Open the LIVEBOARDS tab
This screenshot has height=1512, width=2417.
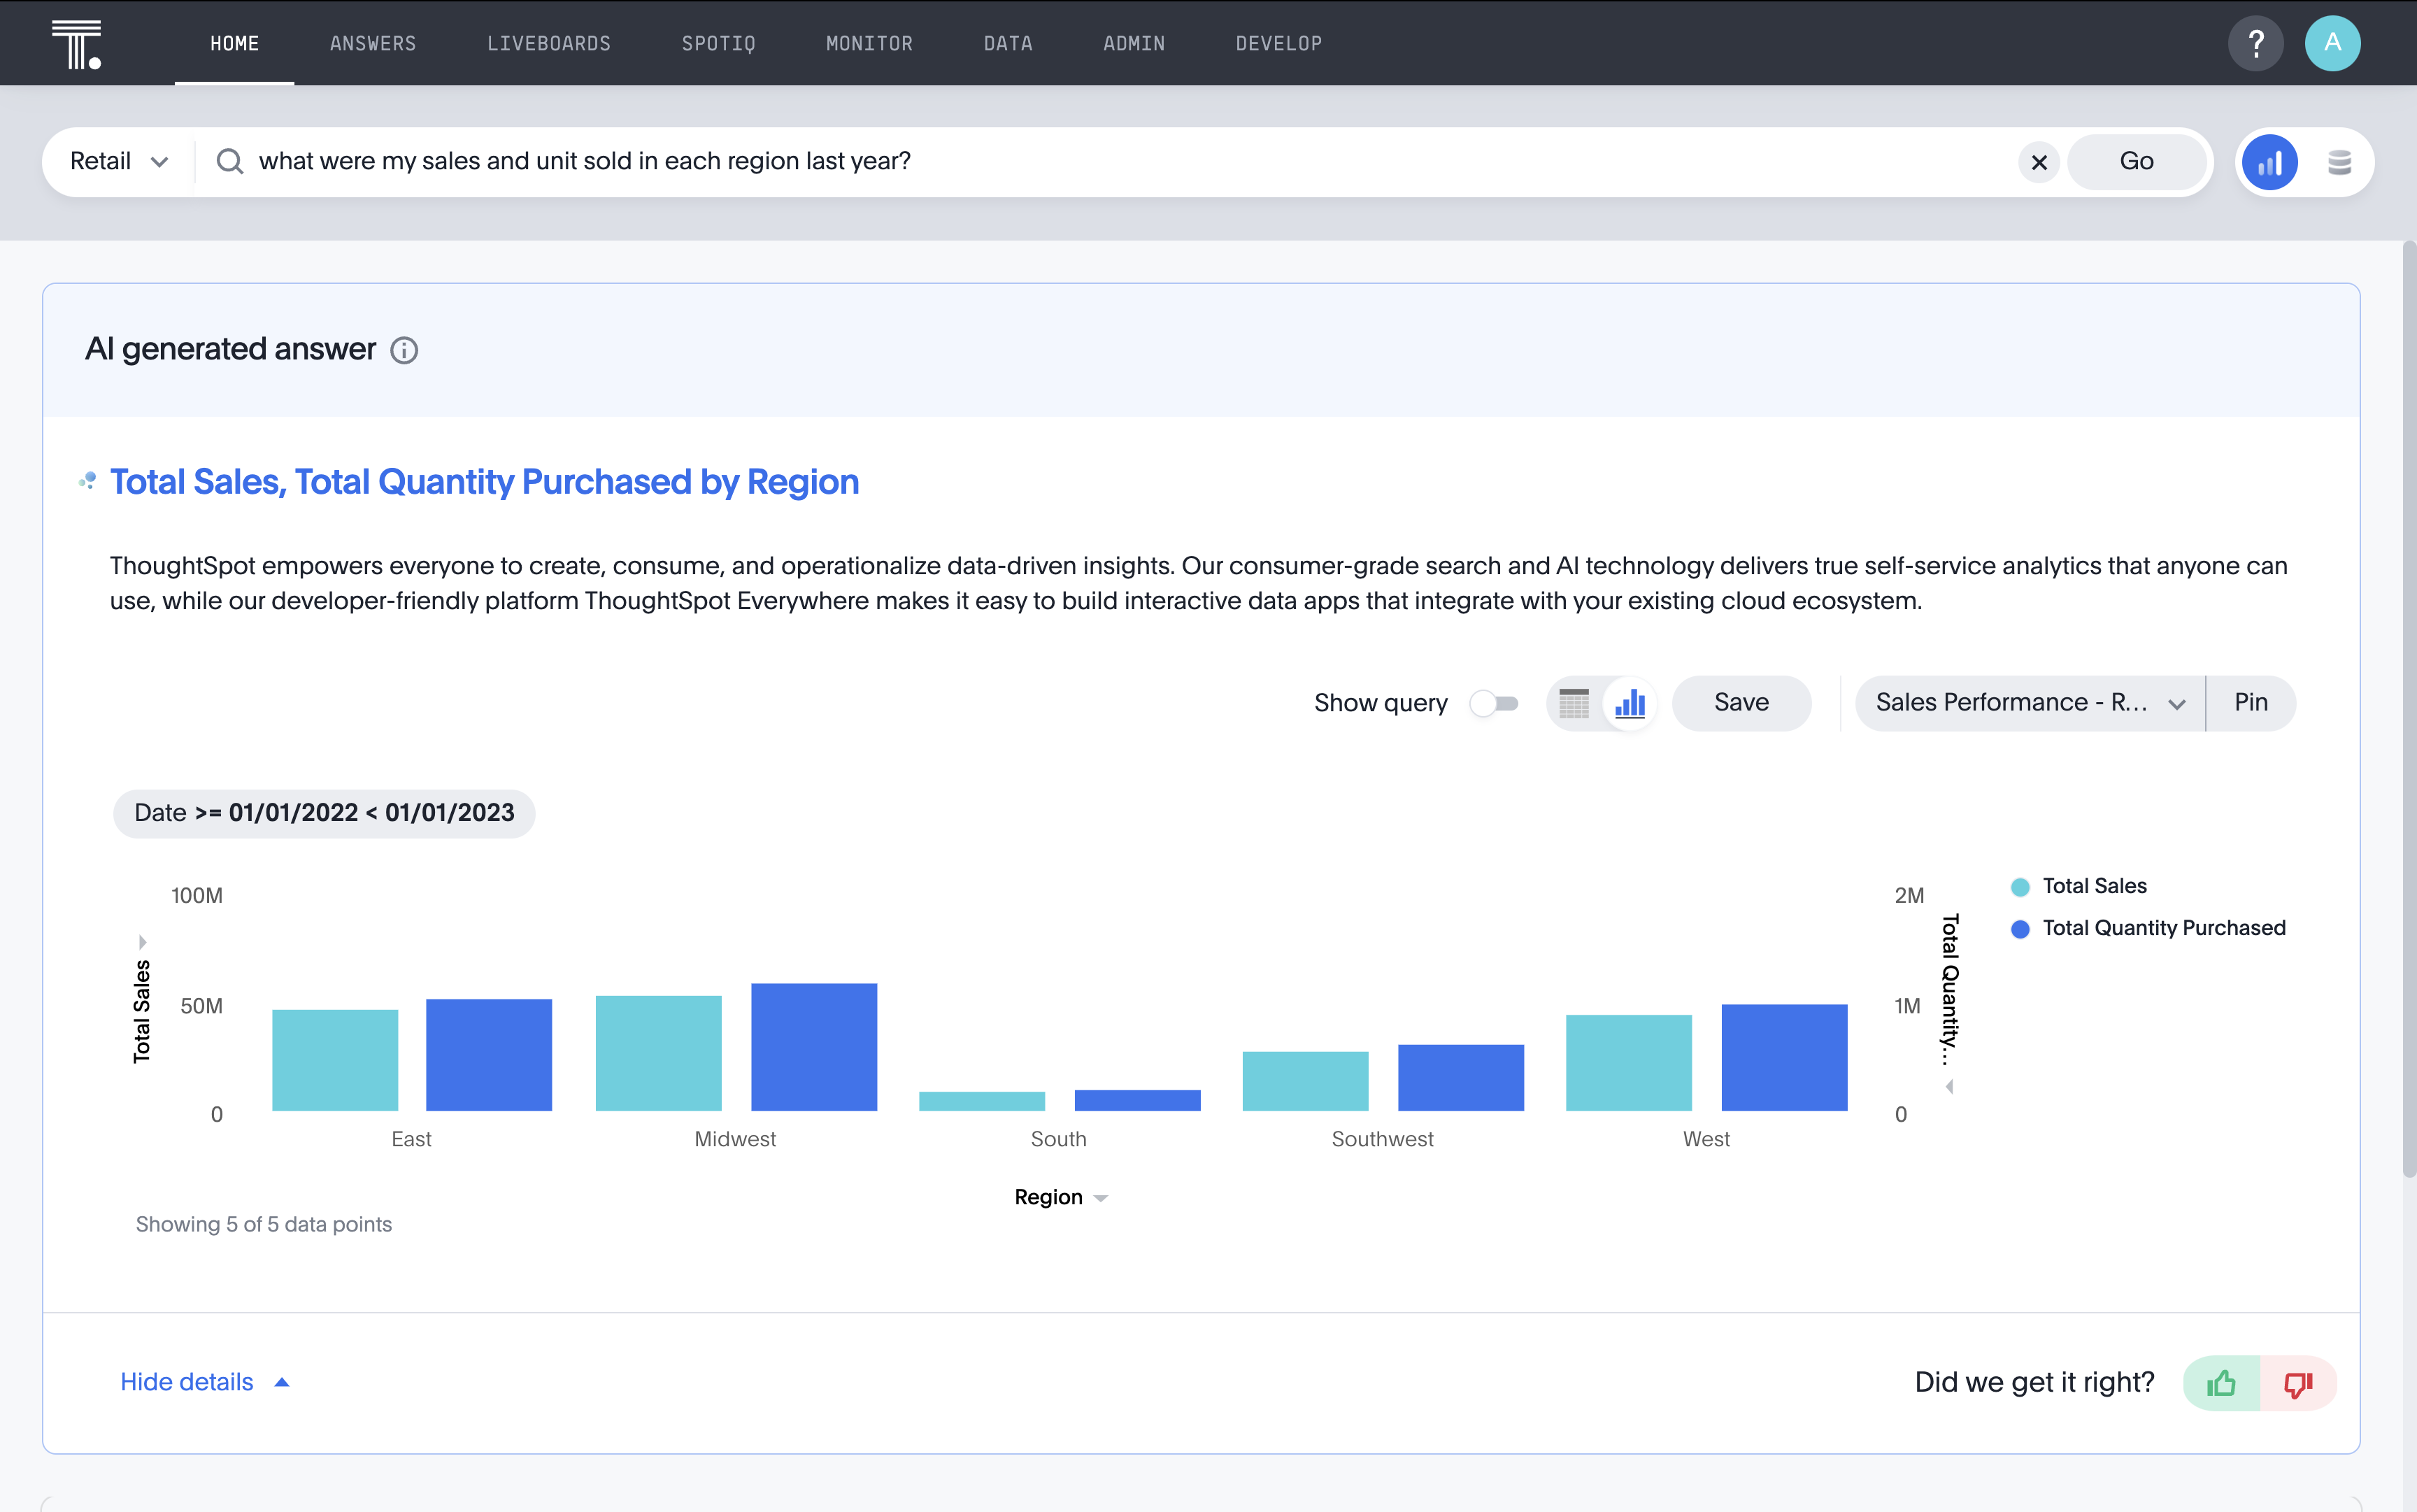point(549,43)
